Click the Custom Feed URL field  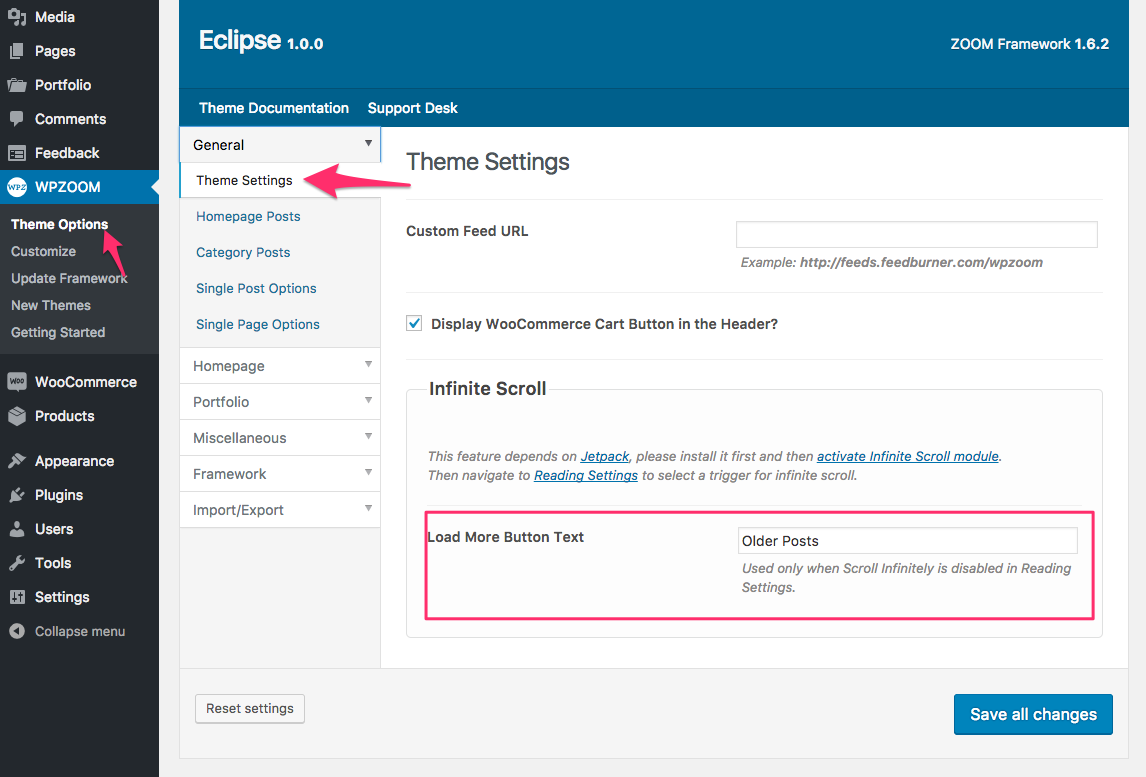coord(916,234)
